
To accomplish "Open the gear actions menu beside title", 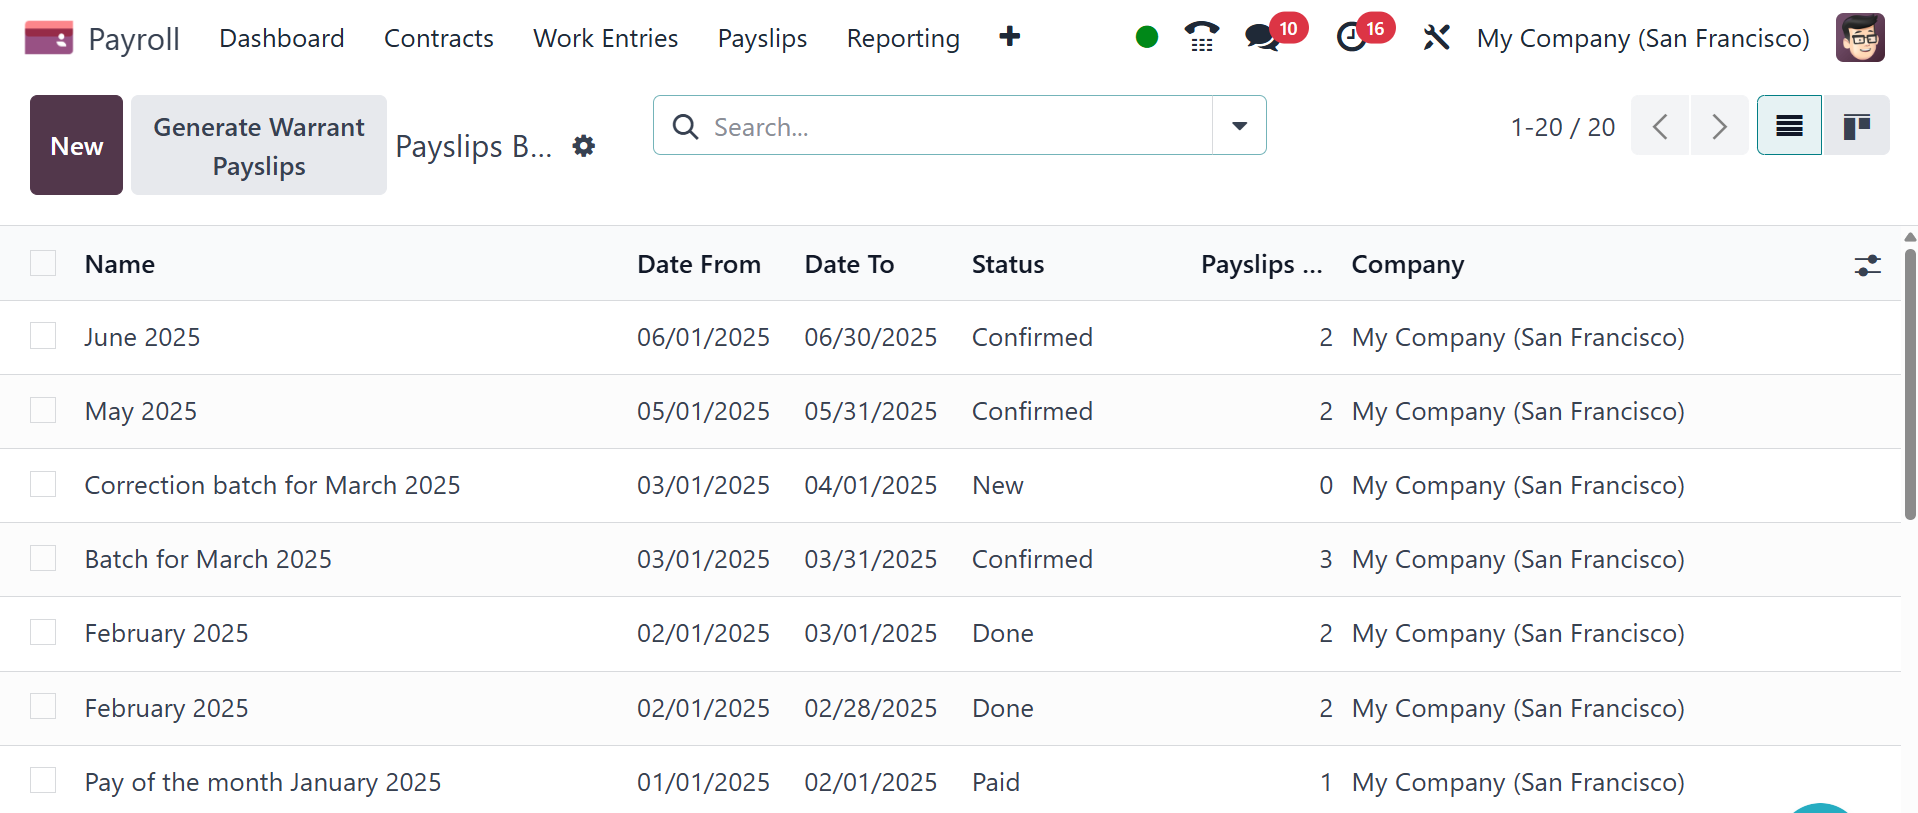I will [584, 146].
